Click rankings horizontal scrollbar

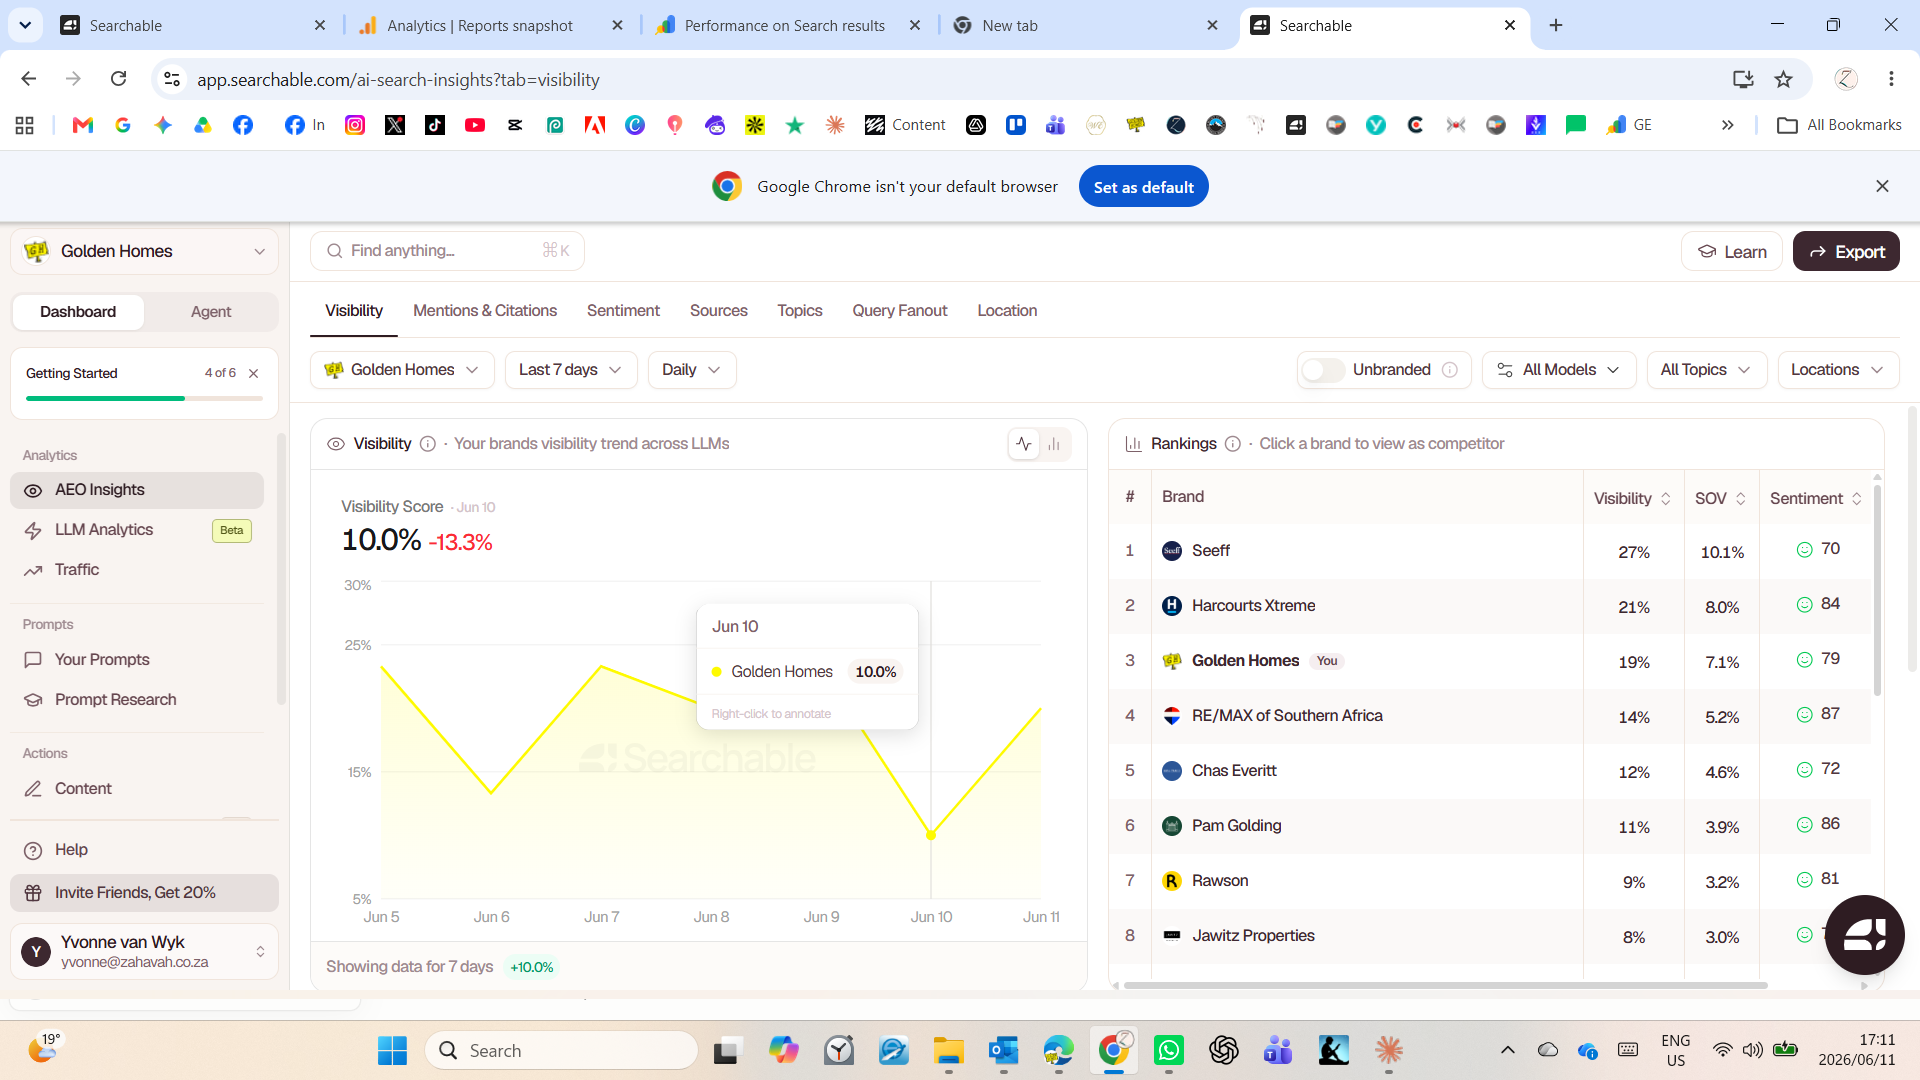1445,985
